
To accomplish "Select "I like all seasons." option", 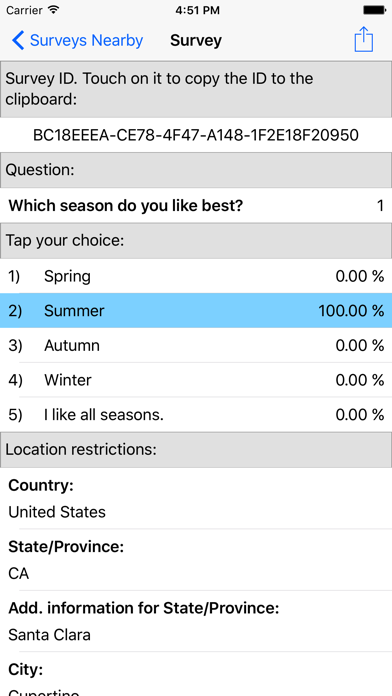I will pyautogui.click(x=196, y=415).
